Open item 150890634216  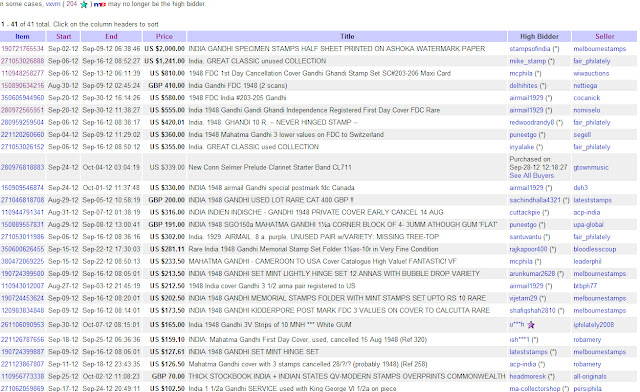[22, 85]
